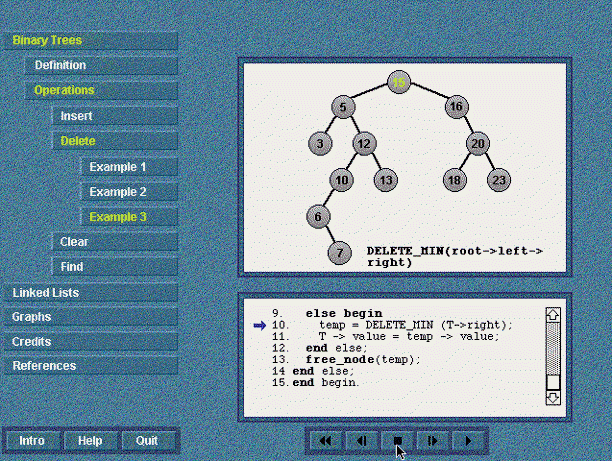Click code line 15 'end begin.'
Image resolution: width=612 pixels, height=461 pixels.
315,382
